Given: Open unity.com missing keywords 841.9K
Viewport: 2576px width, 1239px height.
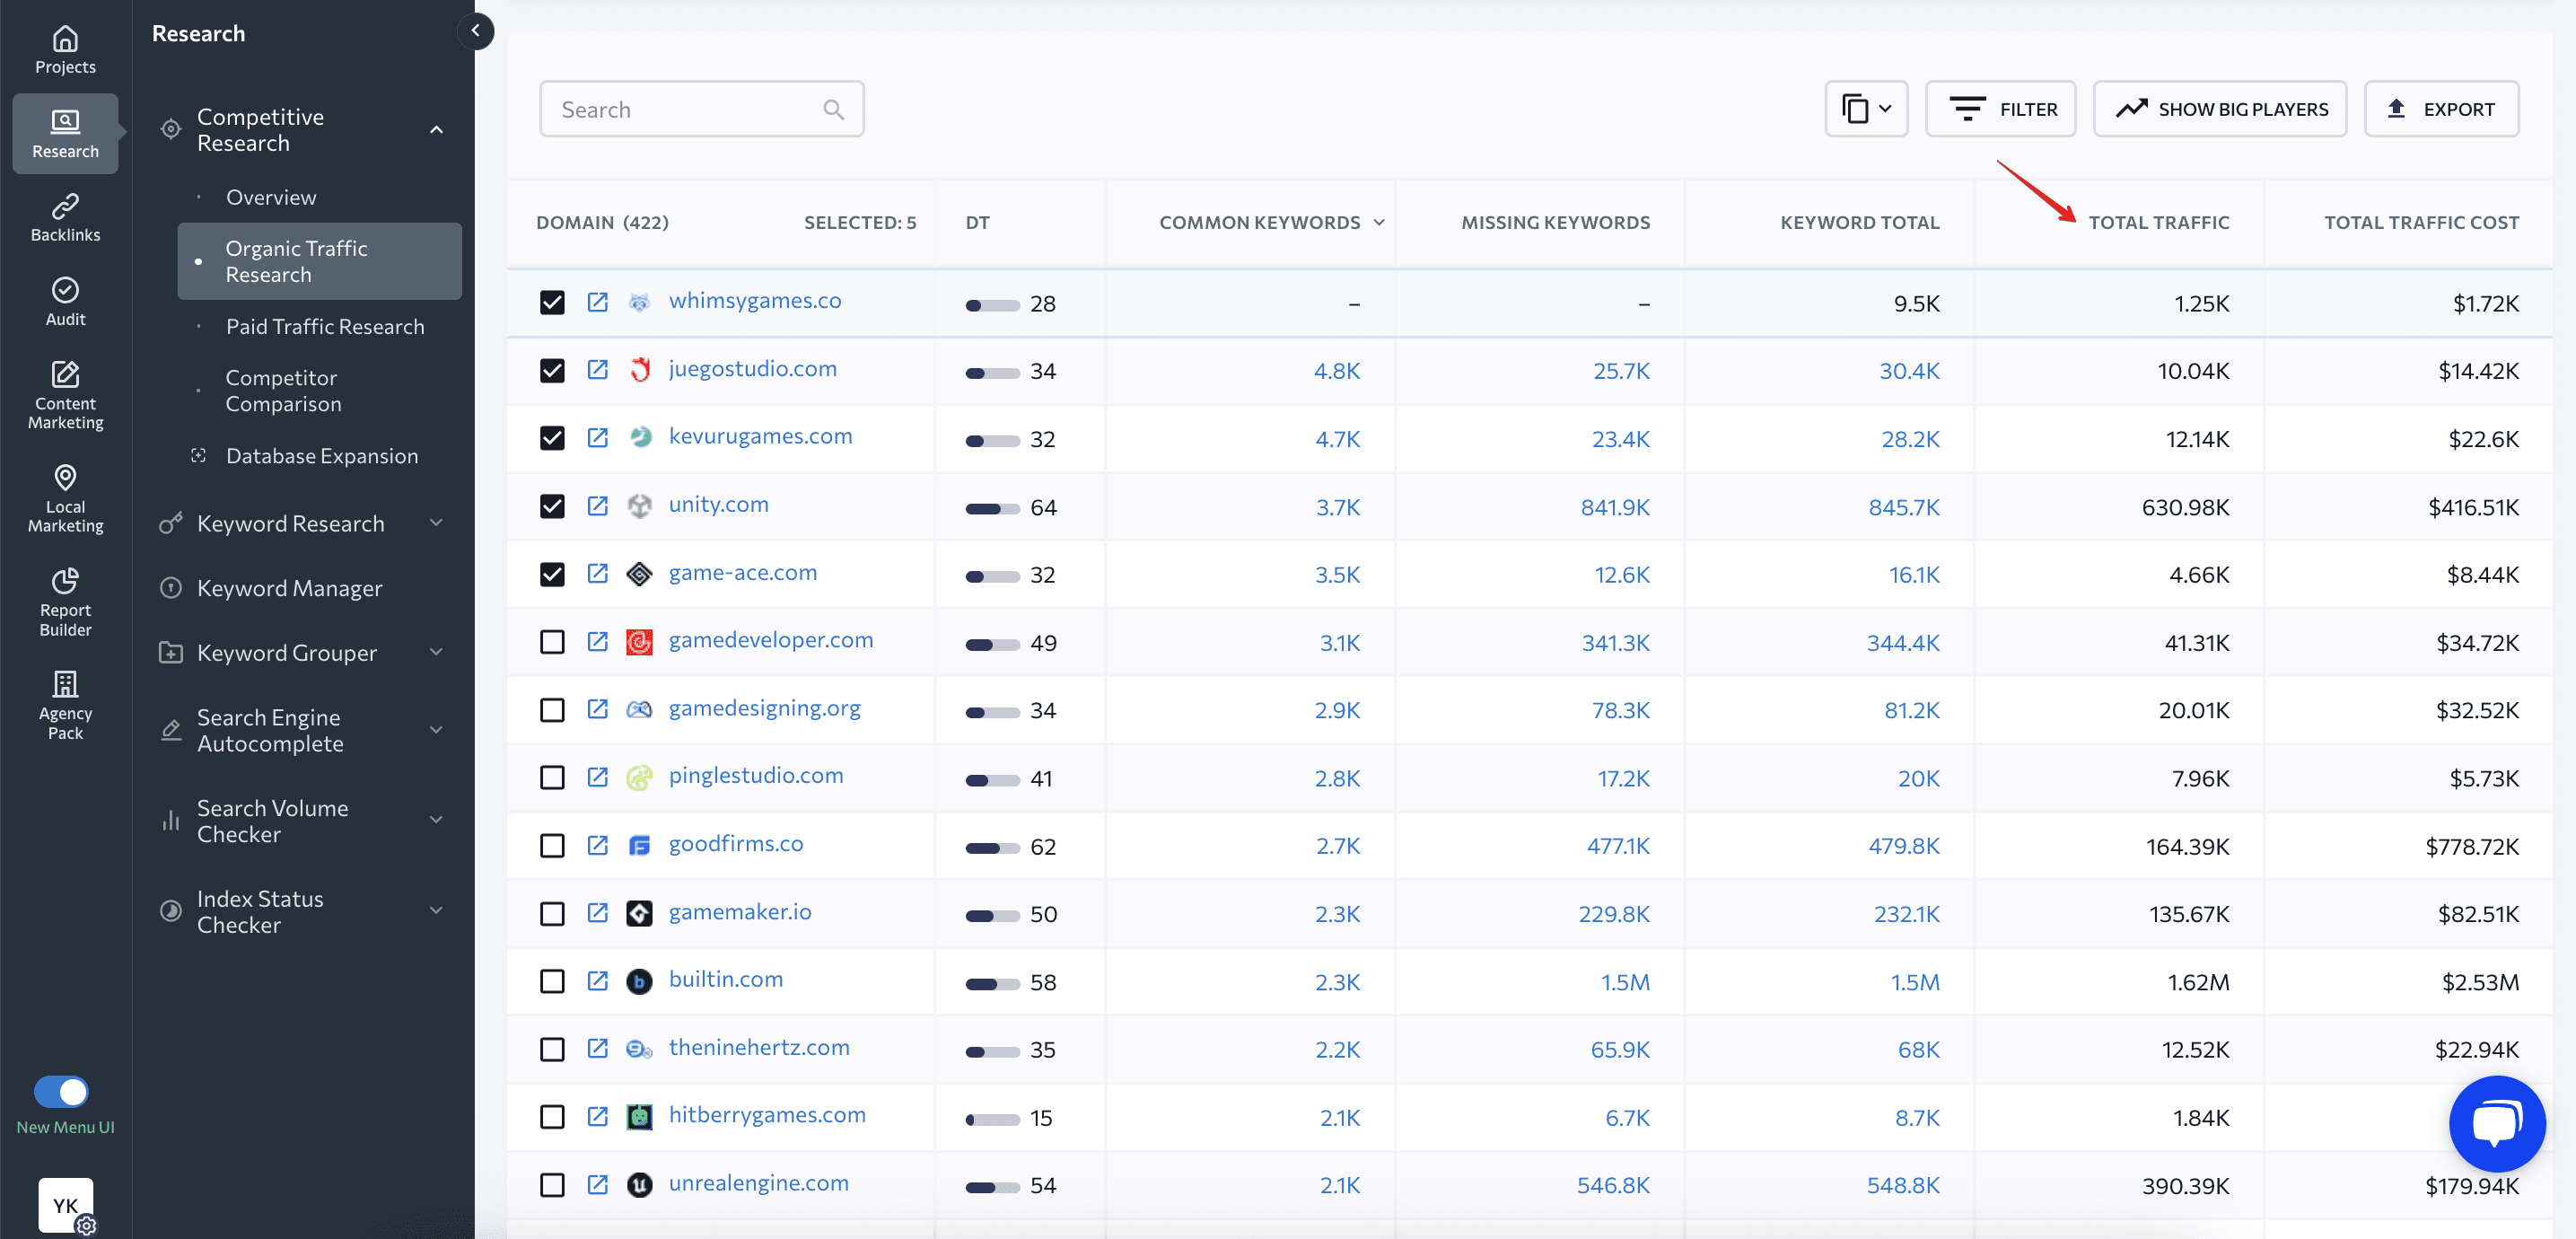Looking at the screenshot, I should click(1615, 507).
